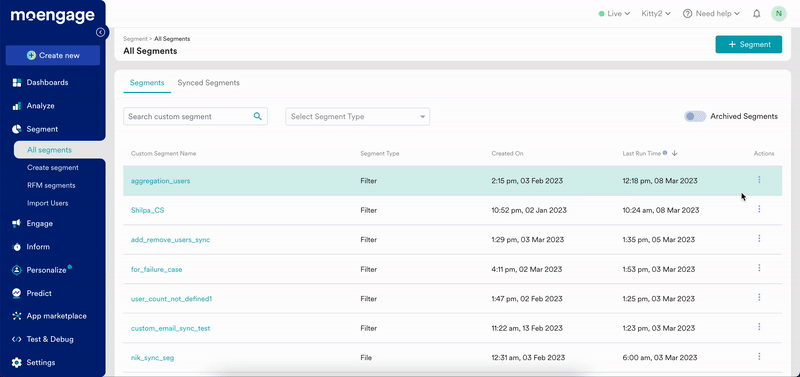Image resolution: width=800 pixels, height=377 pixels.
Task: Click the search magnifier icon
Action: coord(258,116)
